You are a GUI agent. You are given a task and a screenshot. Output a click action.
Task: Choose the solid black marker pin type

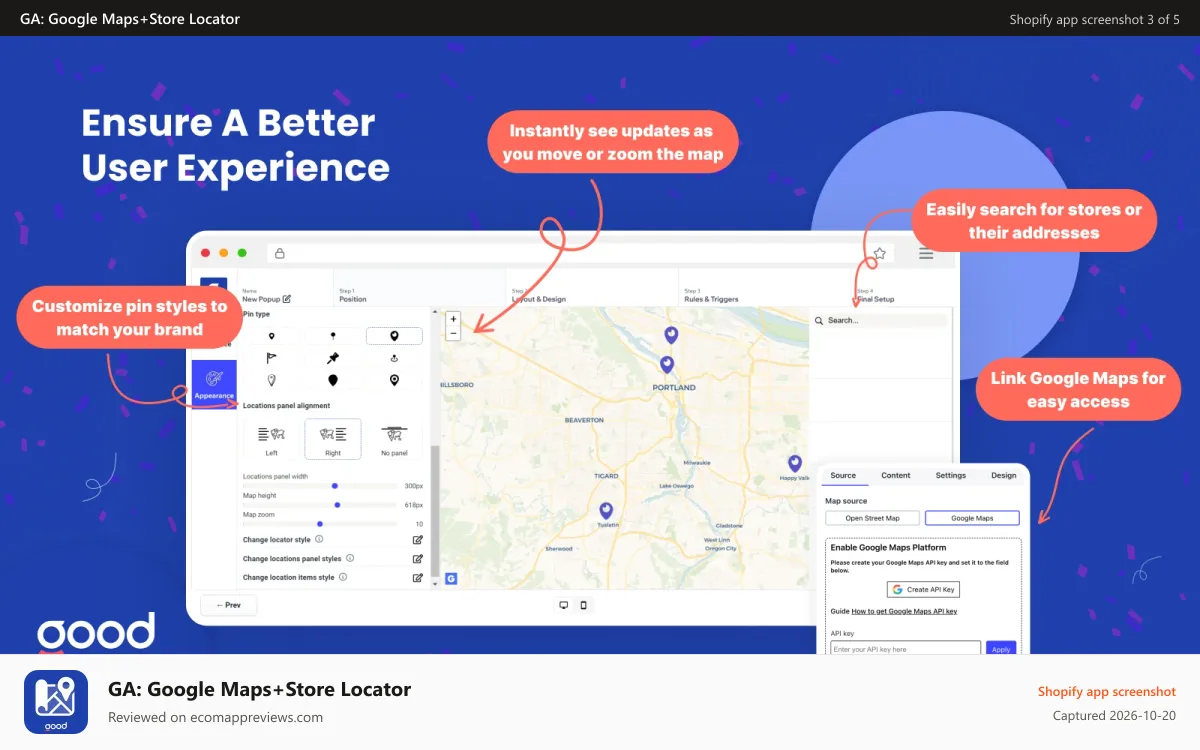pos(333,380)
